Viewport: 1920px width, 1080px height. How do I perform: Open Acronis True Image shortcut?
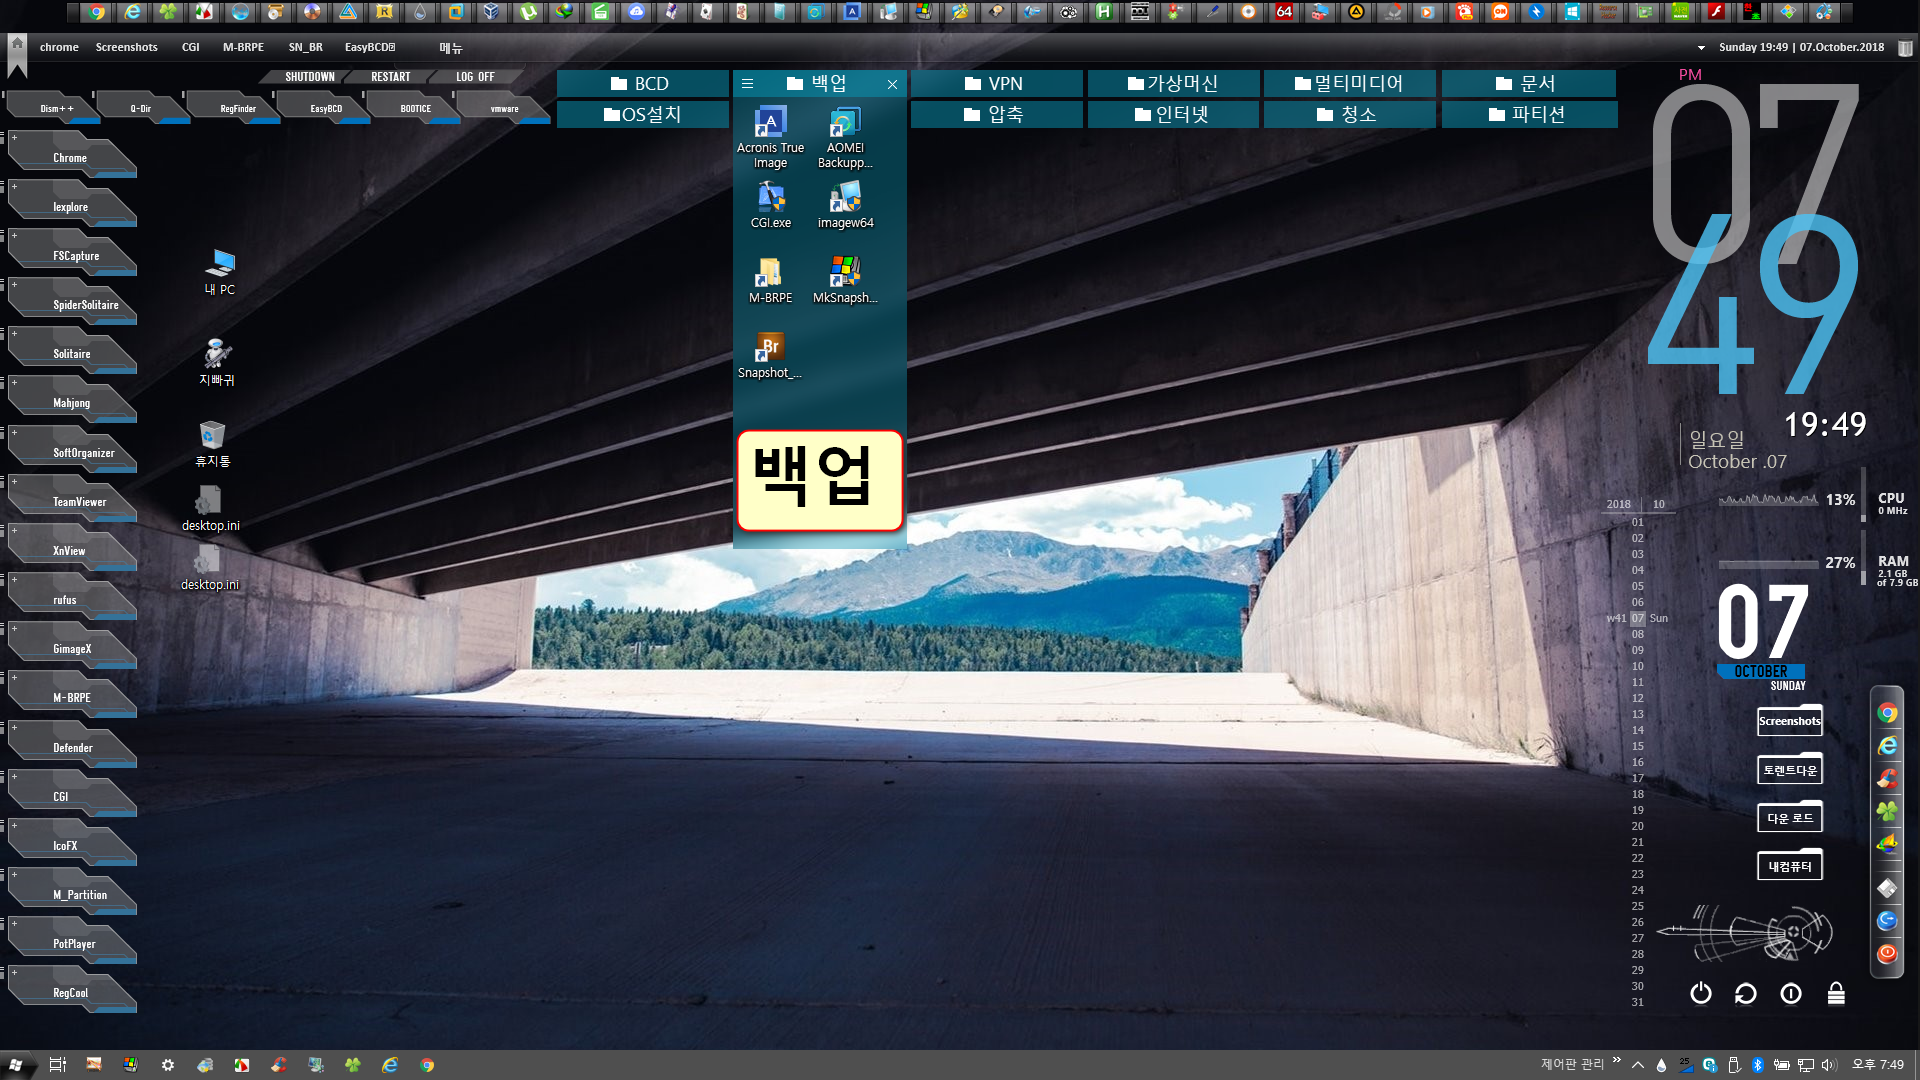click(x=770, y=138)
